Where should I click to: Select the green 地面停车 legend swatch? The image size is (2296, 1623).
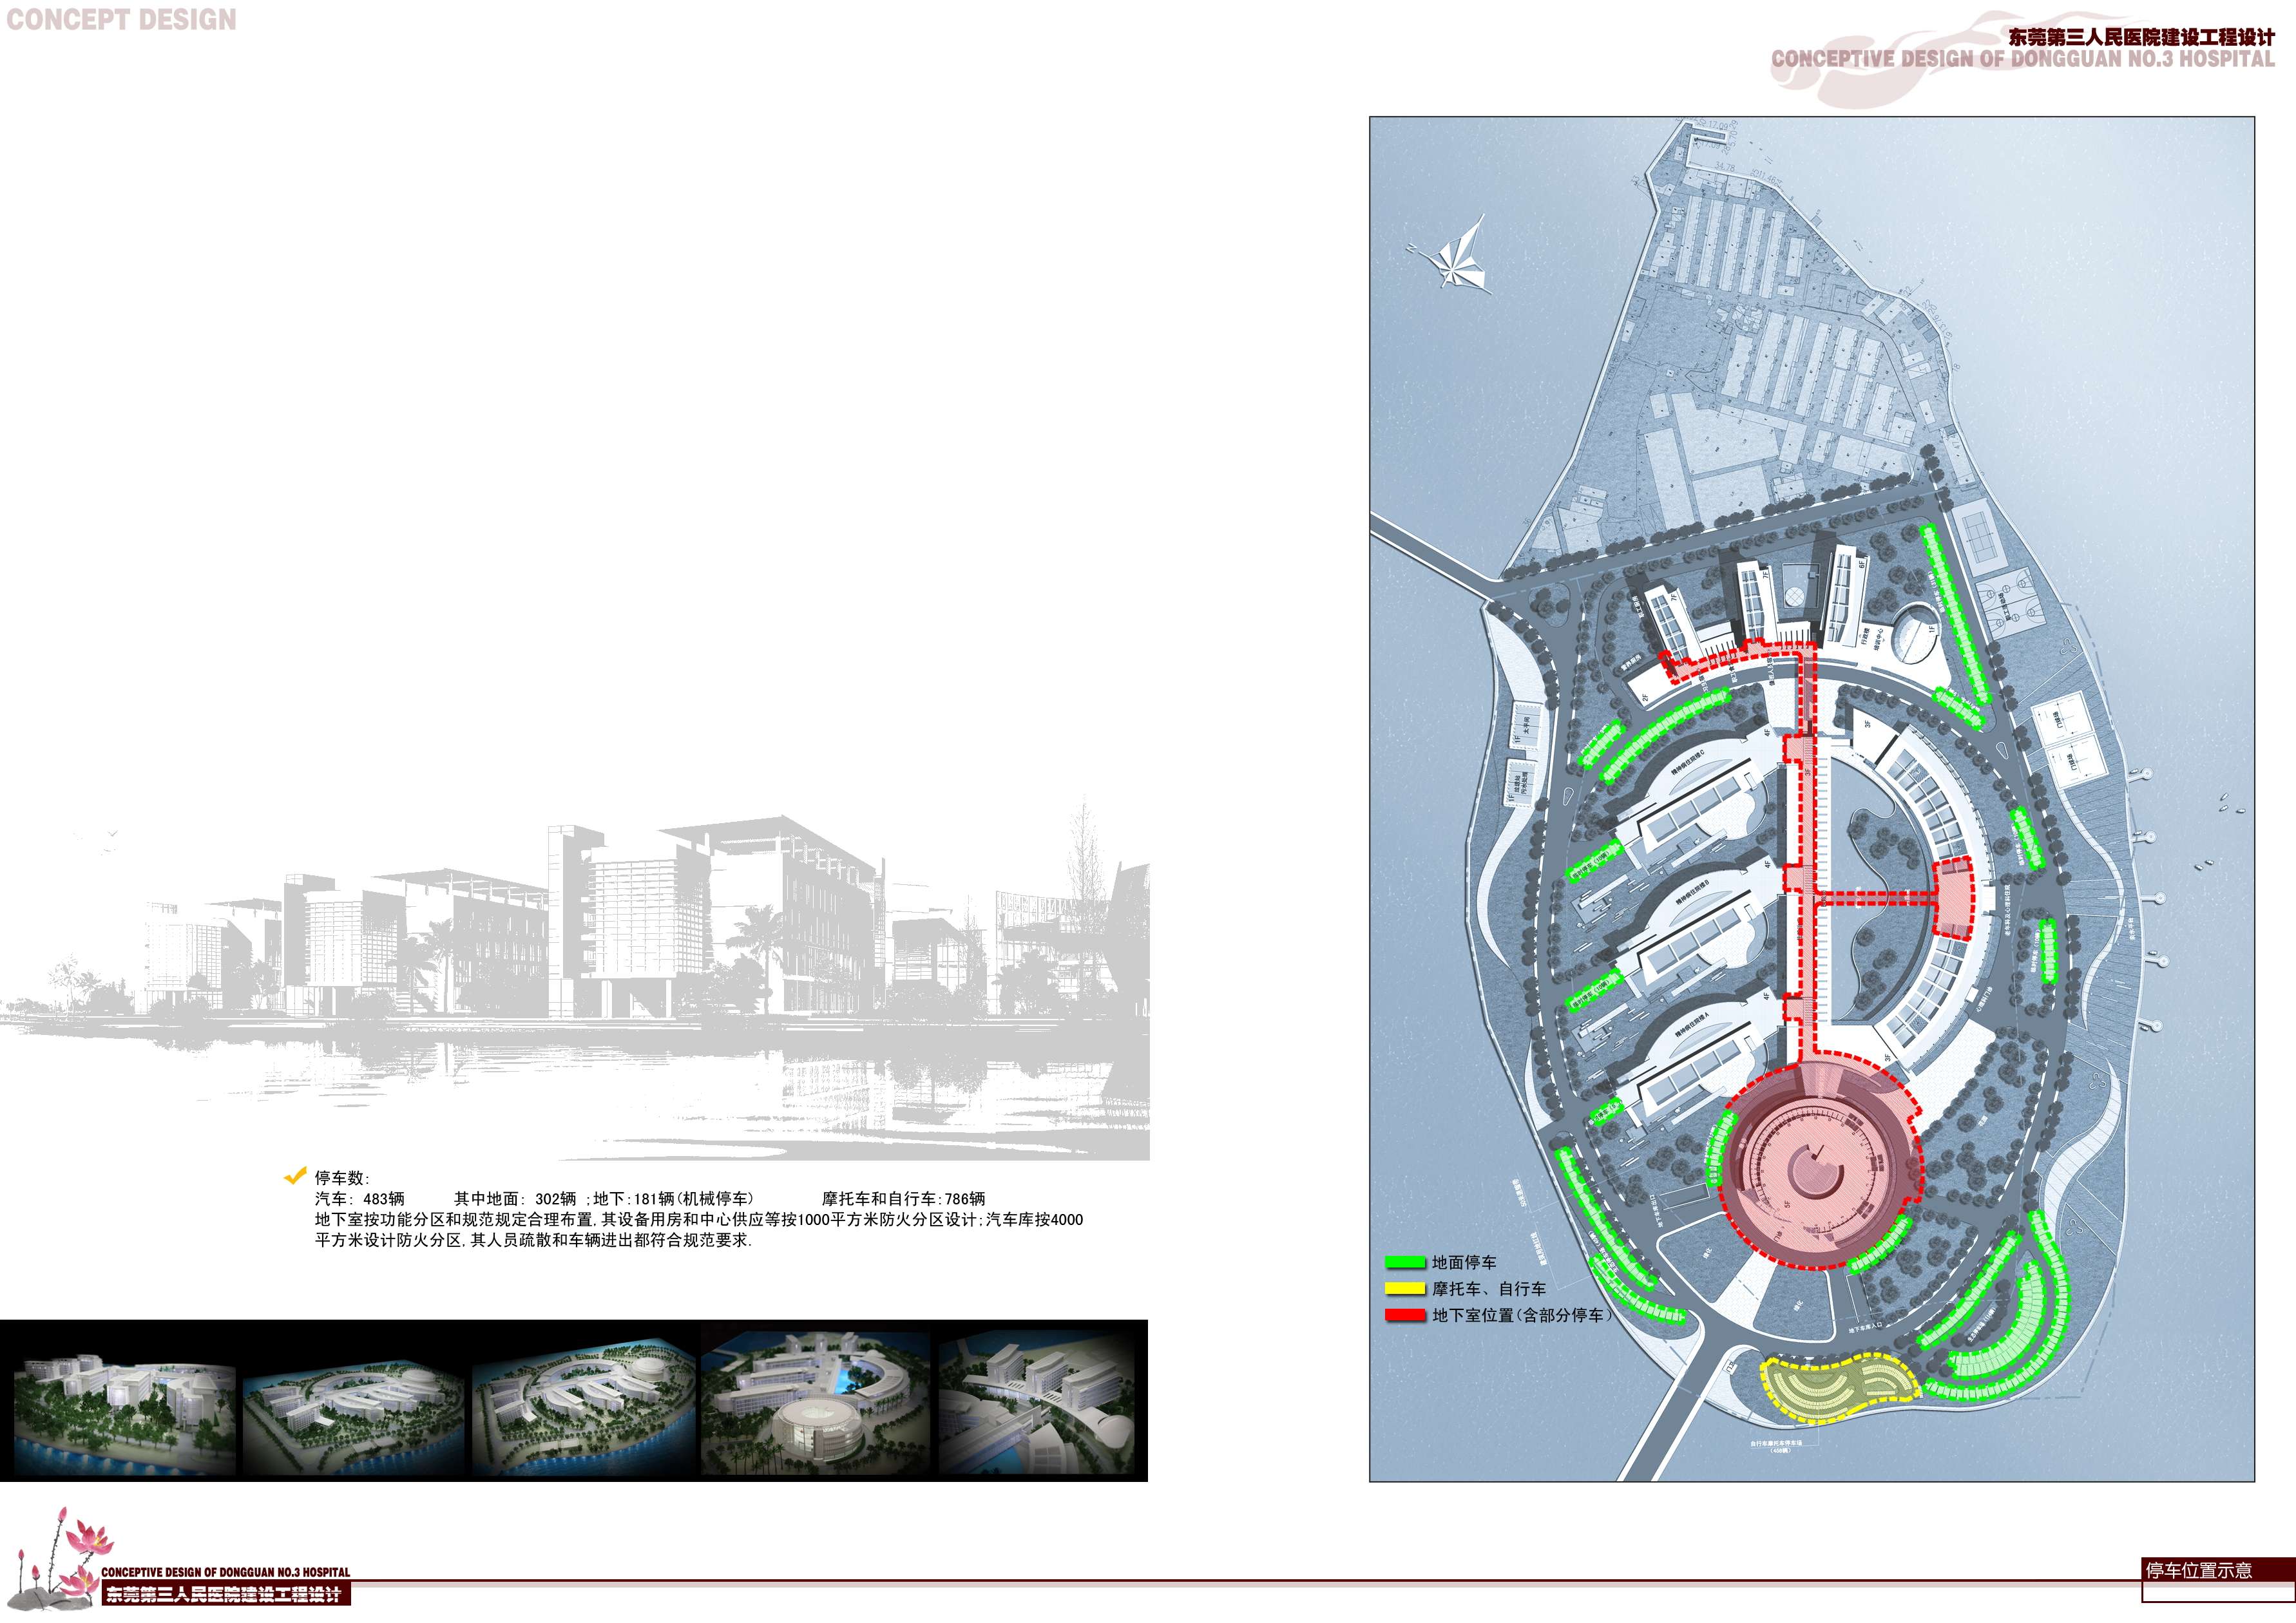[1405, 1263]
